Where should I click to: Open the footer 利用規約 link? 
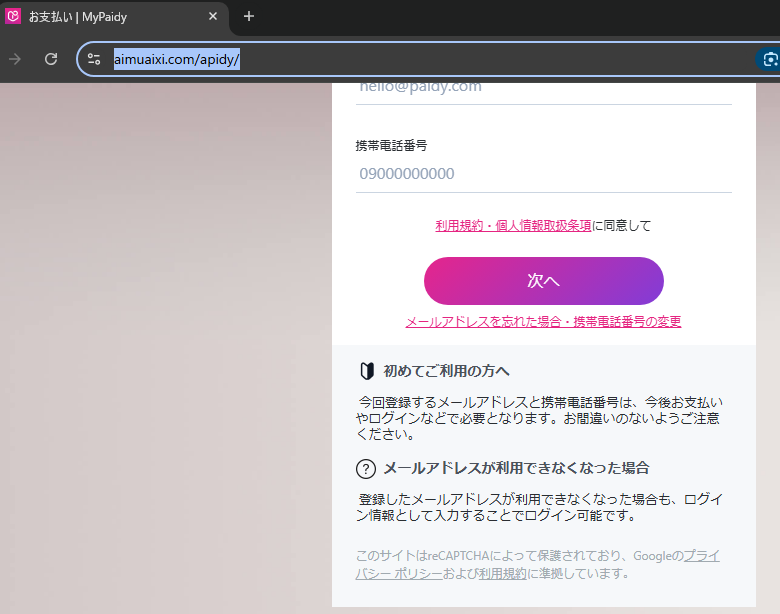pyautogui.click(x=502, y=574)
